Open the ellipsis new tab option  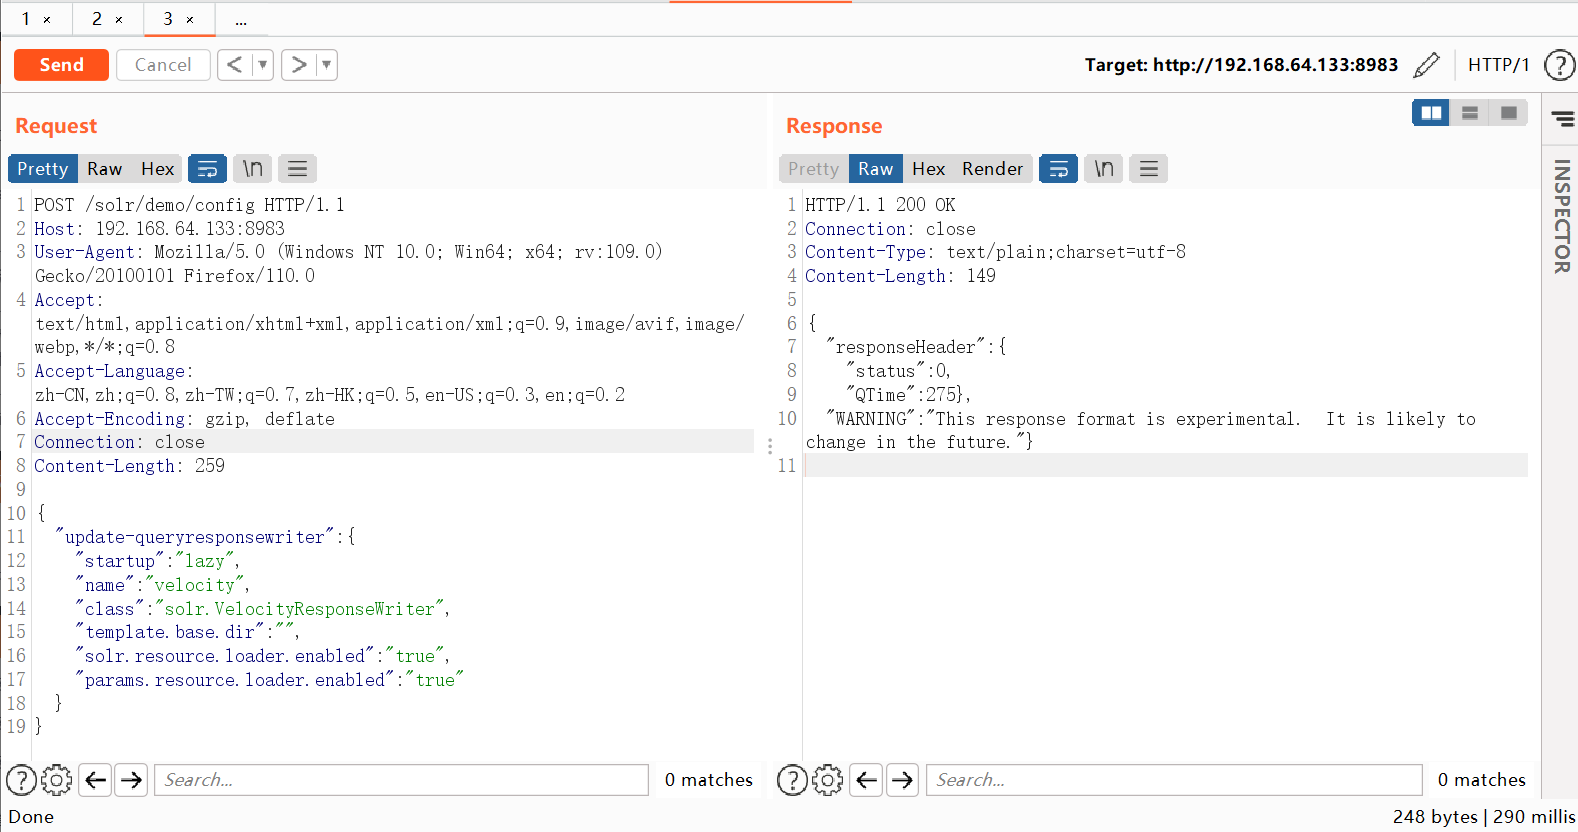241,20
